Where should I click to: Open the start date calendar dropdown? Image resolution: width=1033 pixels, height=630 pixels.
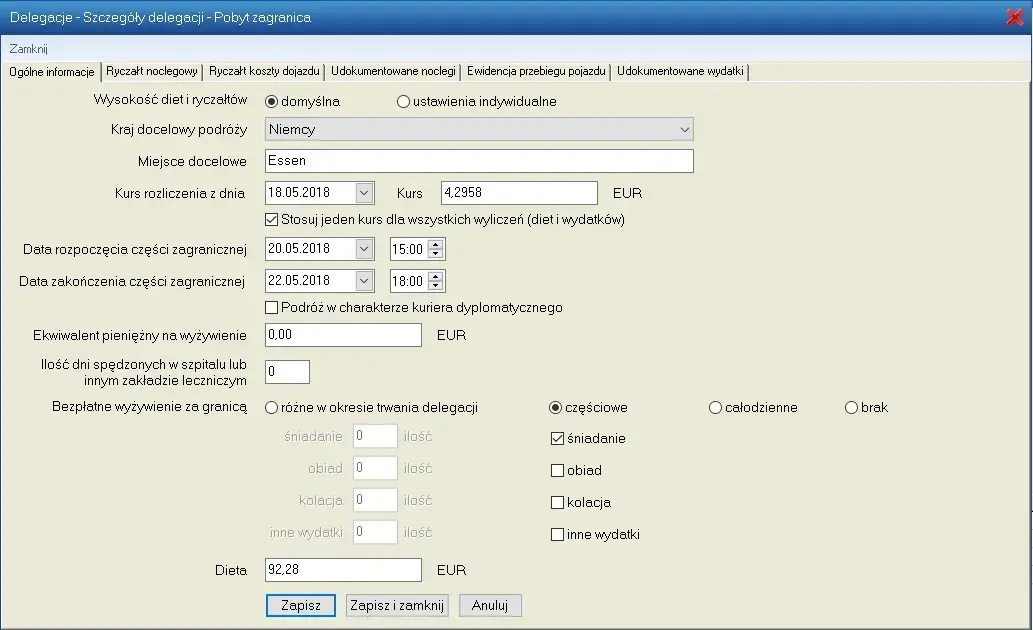(x=364, y=249)
